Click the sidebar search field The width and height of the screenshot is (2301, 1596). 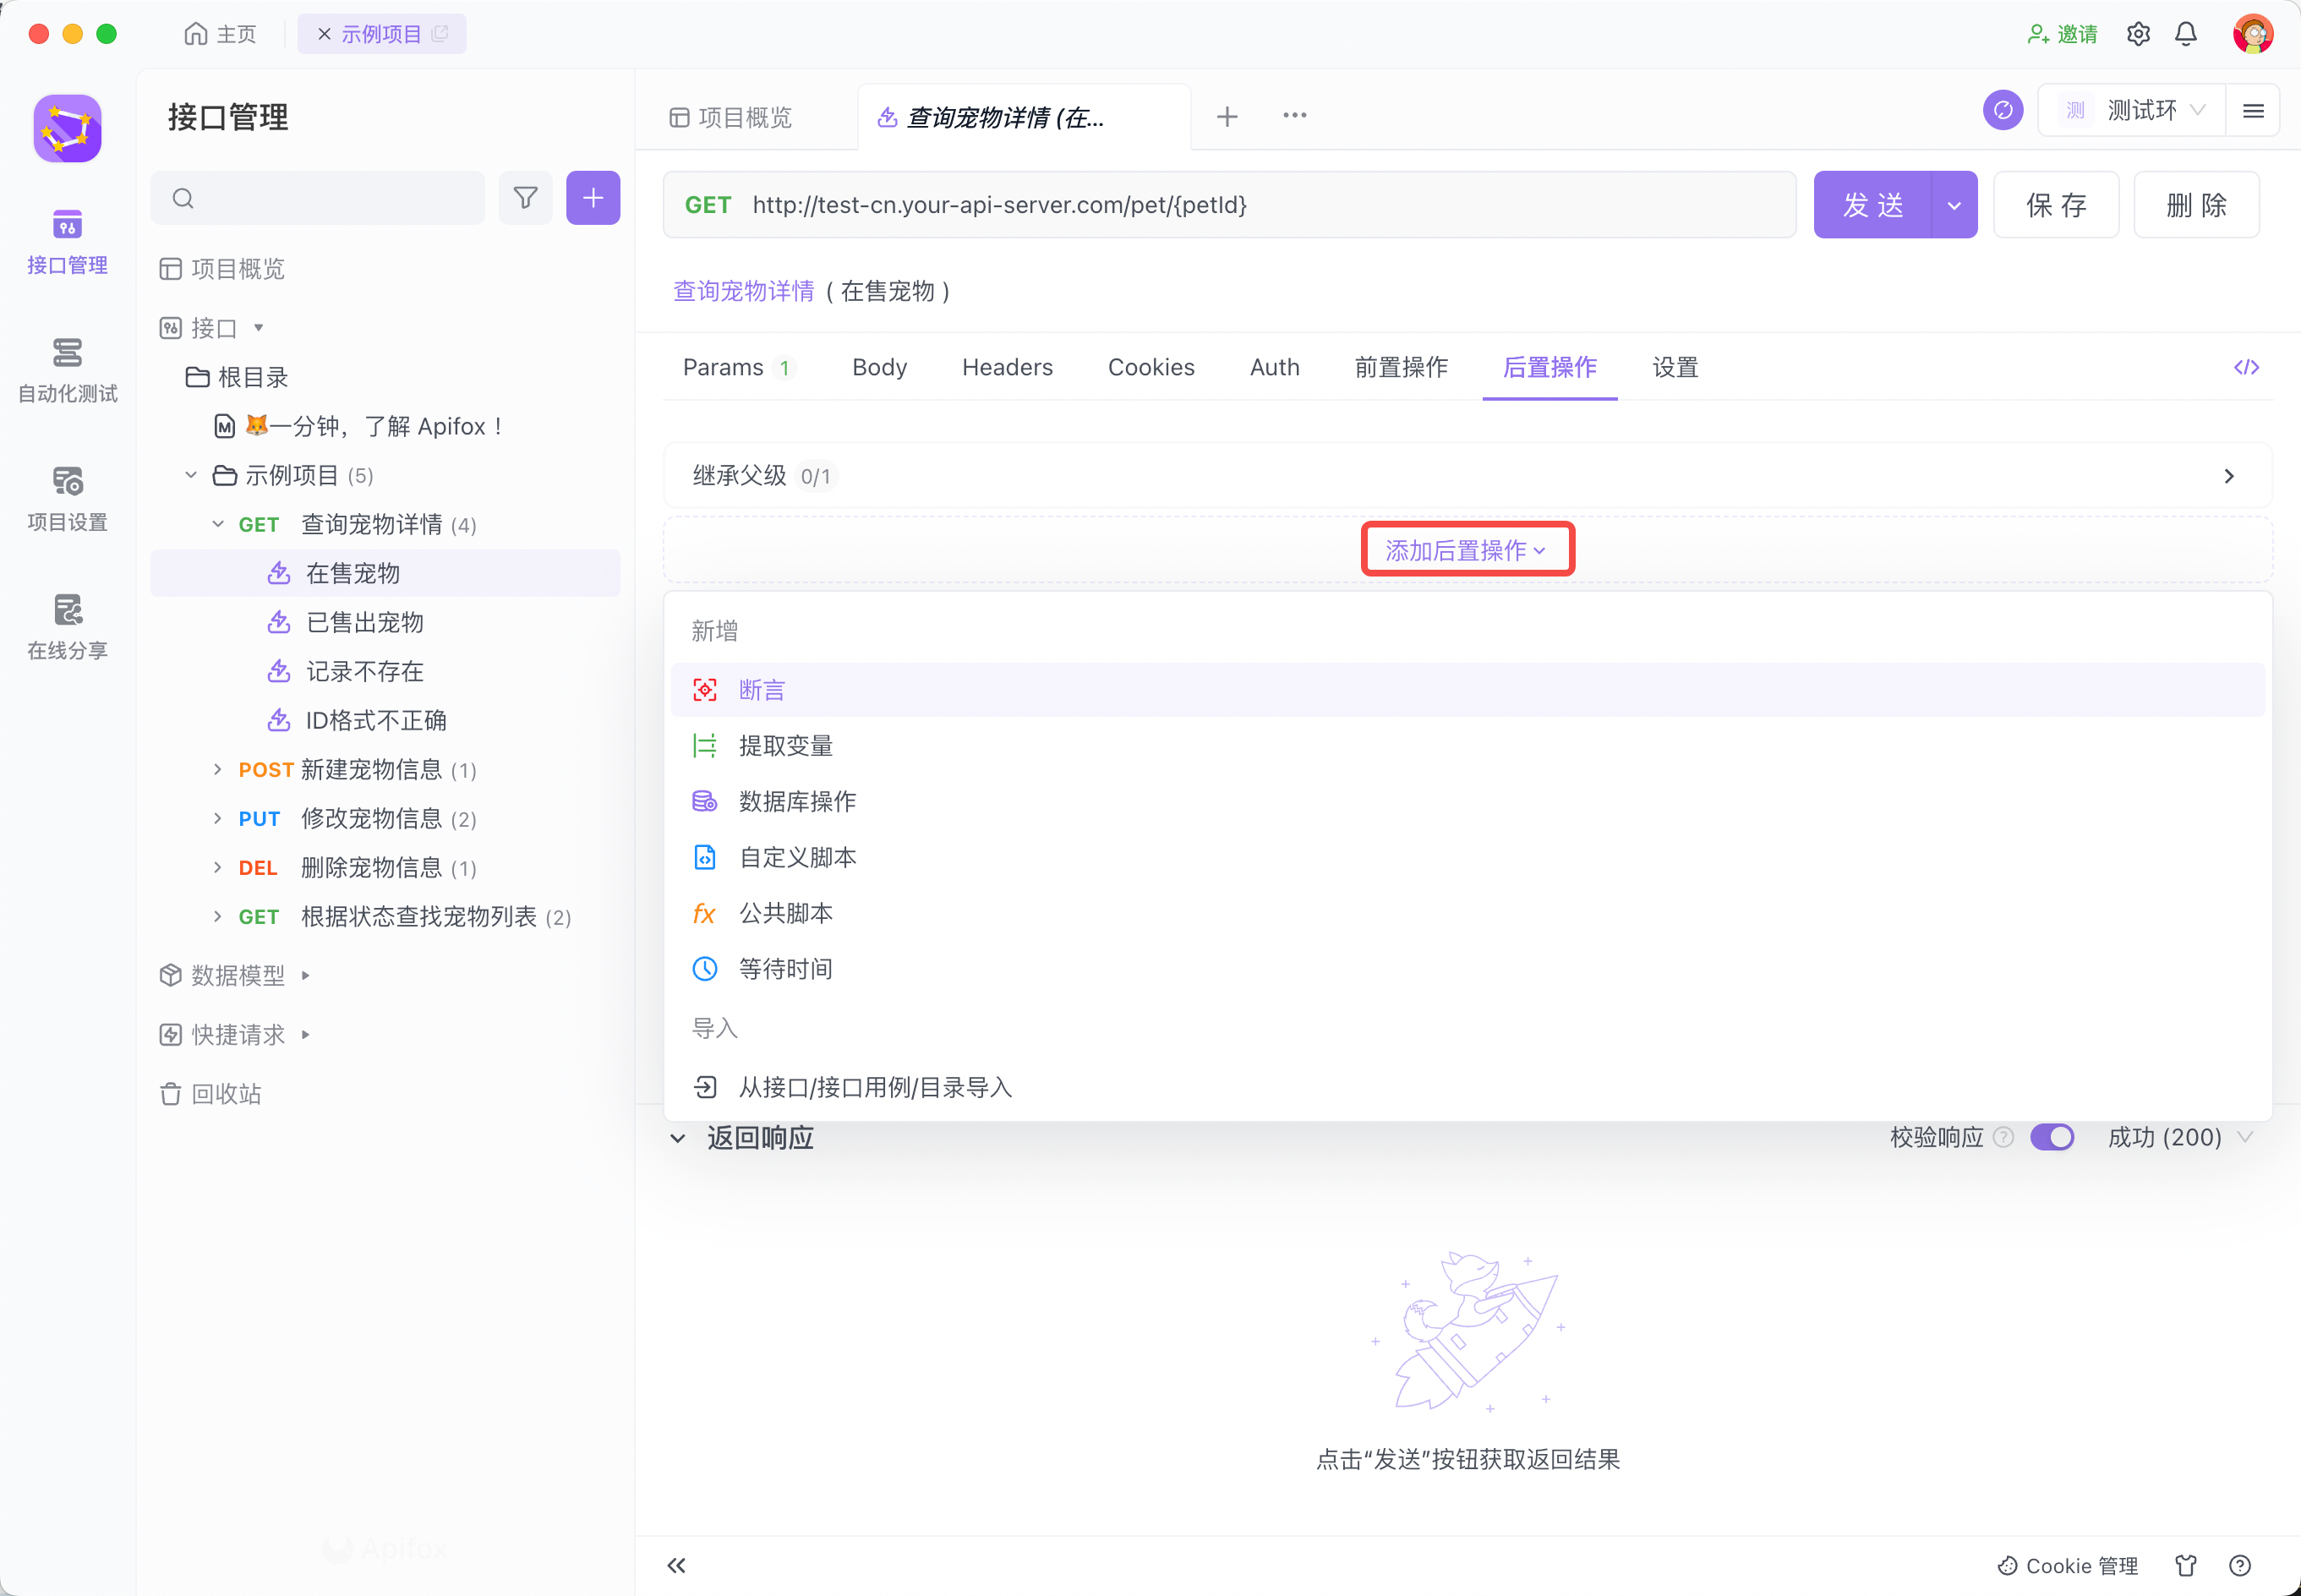pos(330,198)
